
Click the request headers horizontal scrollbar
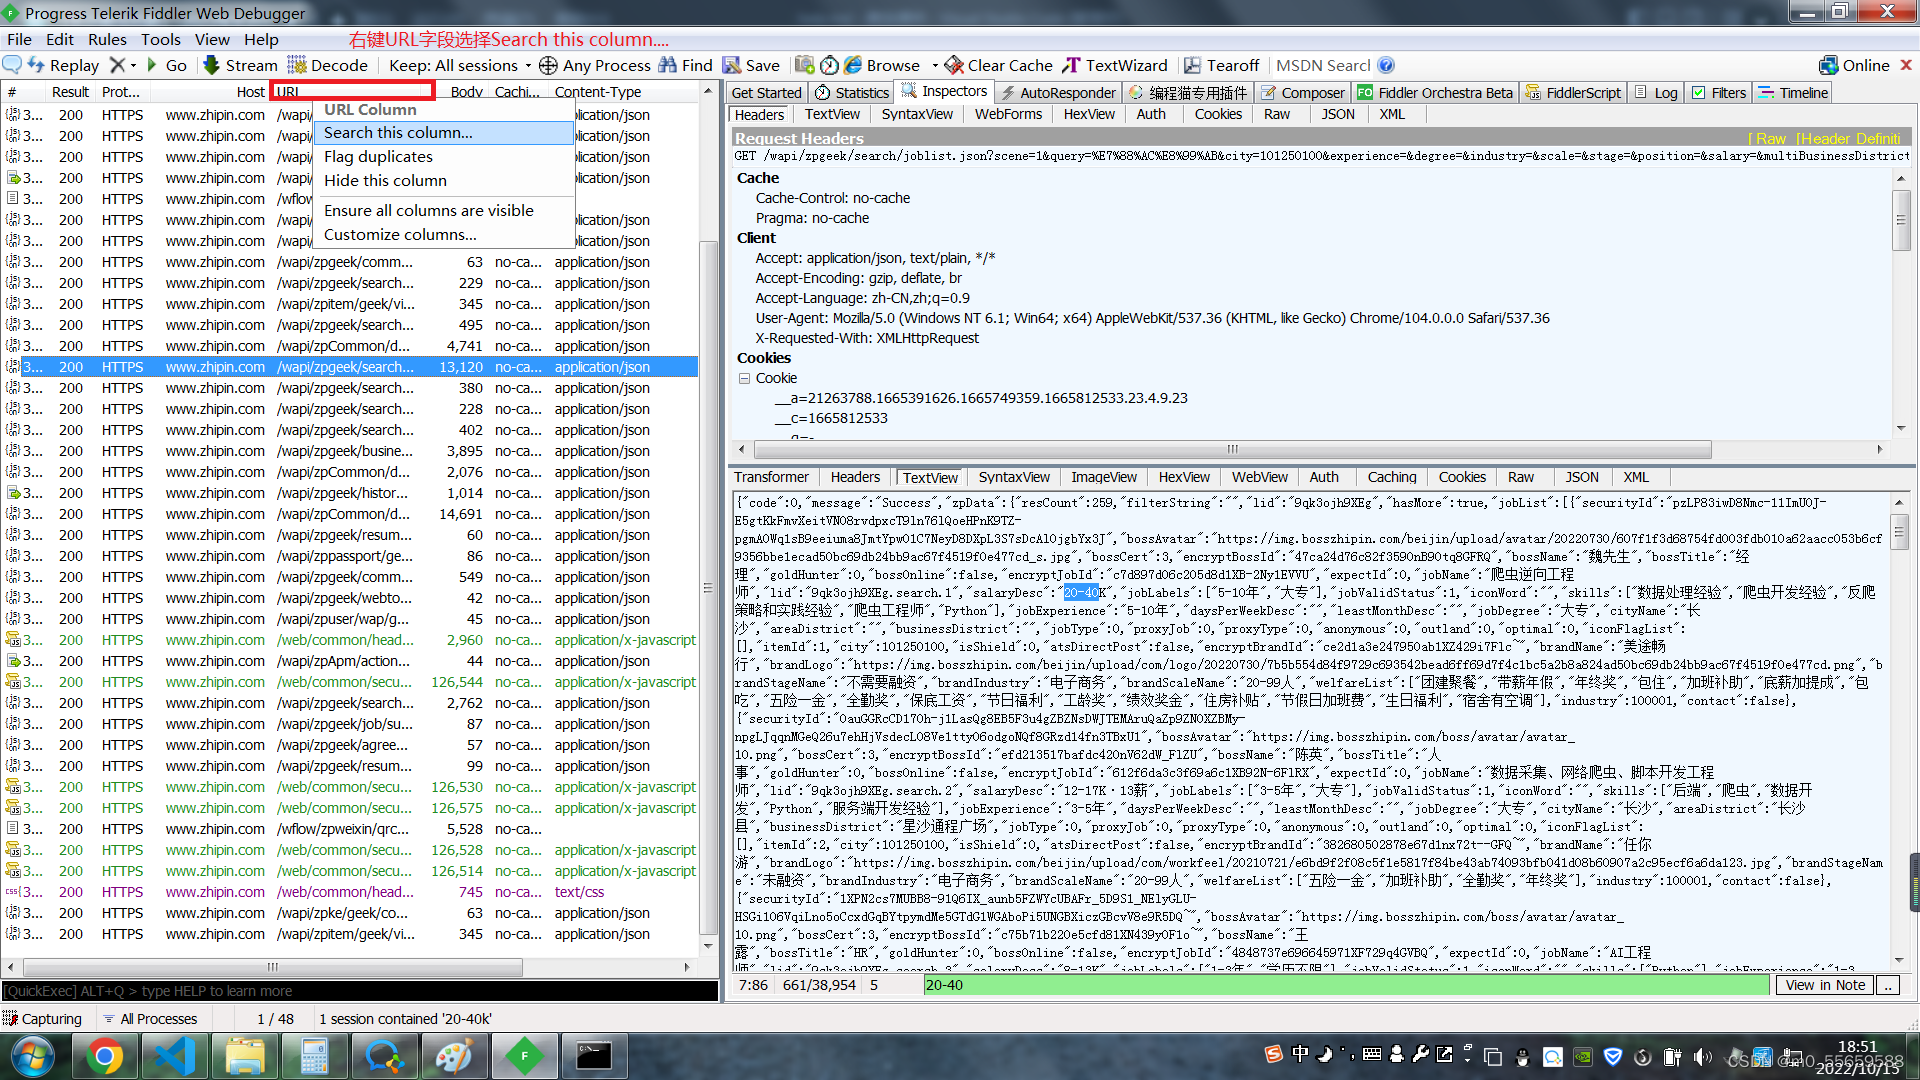point(1232,449)
